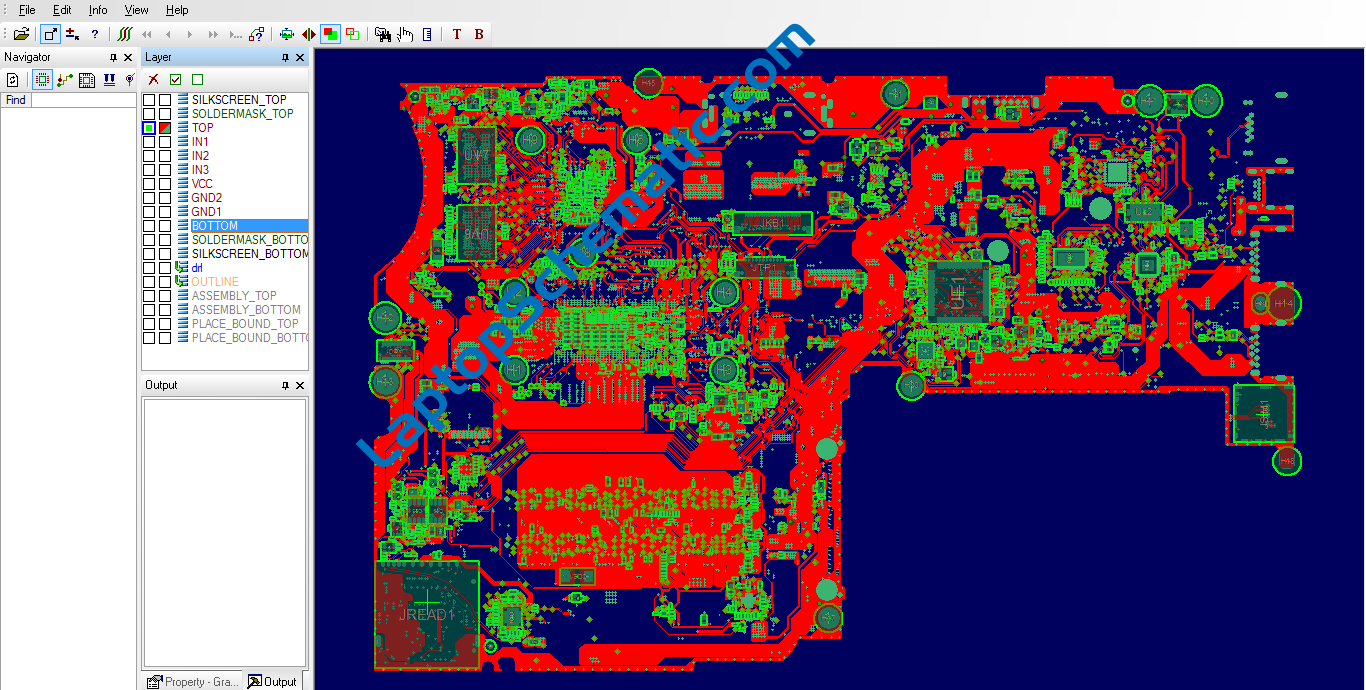1366x690 pixels.
Task: Close the Navigator panel
Action: click(x=128, y=57)
